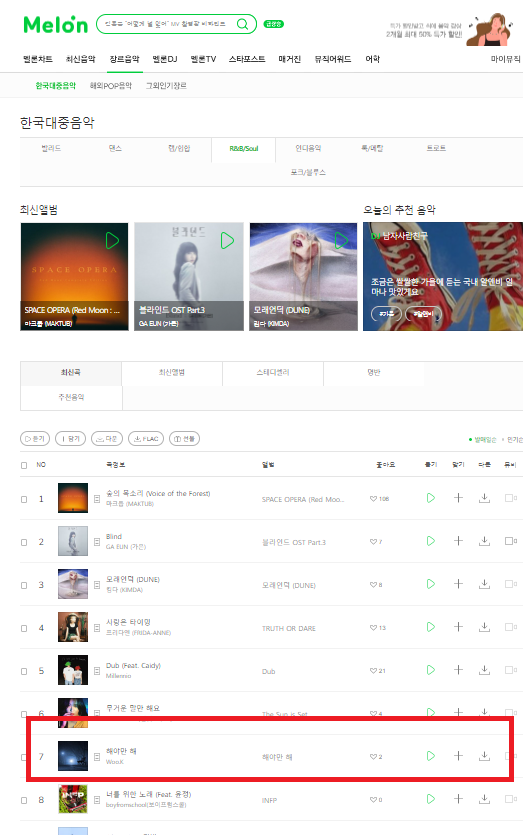Click inside the Melon search field

(165, 24)
